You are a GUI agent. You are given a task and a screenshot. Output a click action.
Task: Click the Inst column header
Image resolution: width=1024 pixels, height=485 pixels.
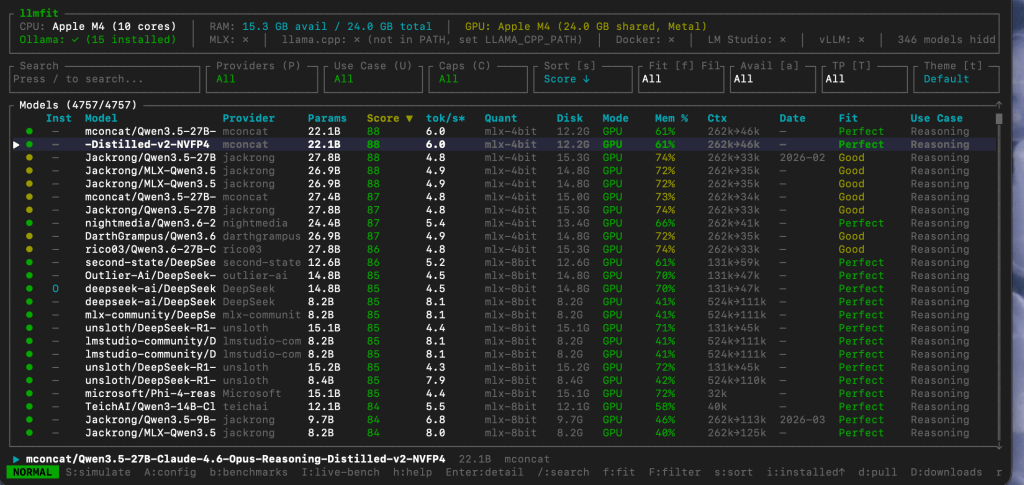pyautogui.click(x=59, y=118)
